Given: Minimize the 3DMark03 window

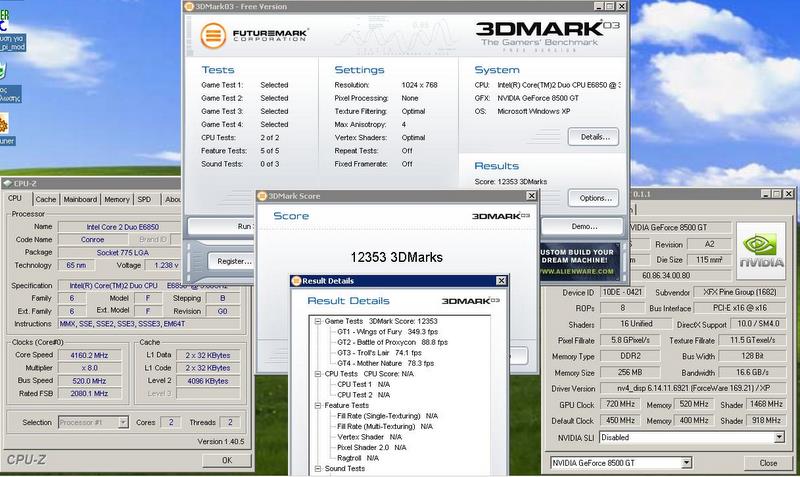Looking at the screenshot, I should pyautogui.click(x=599, y=6).
